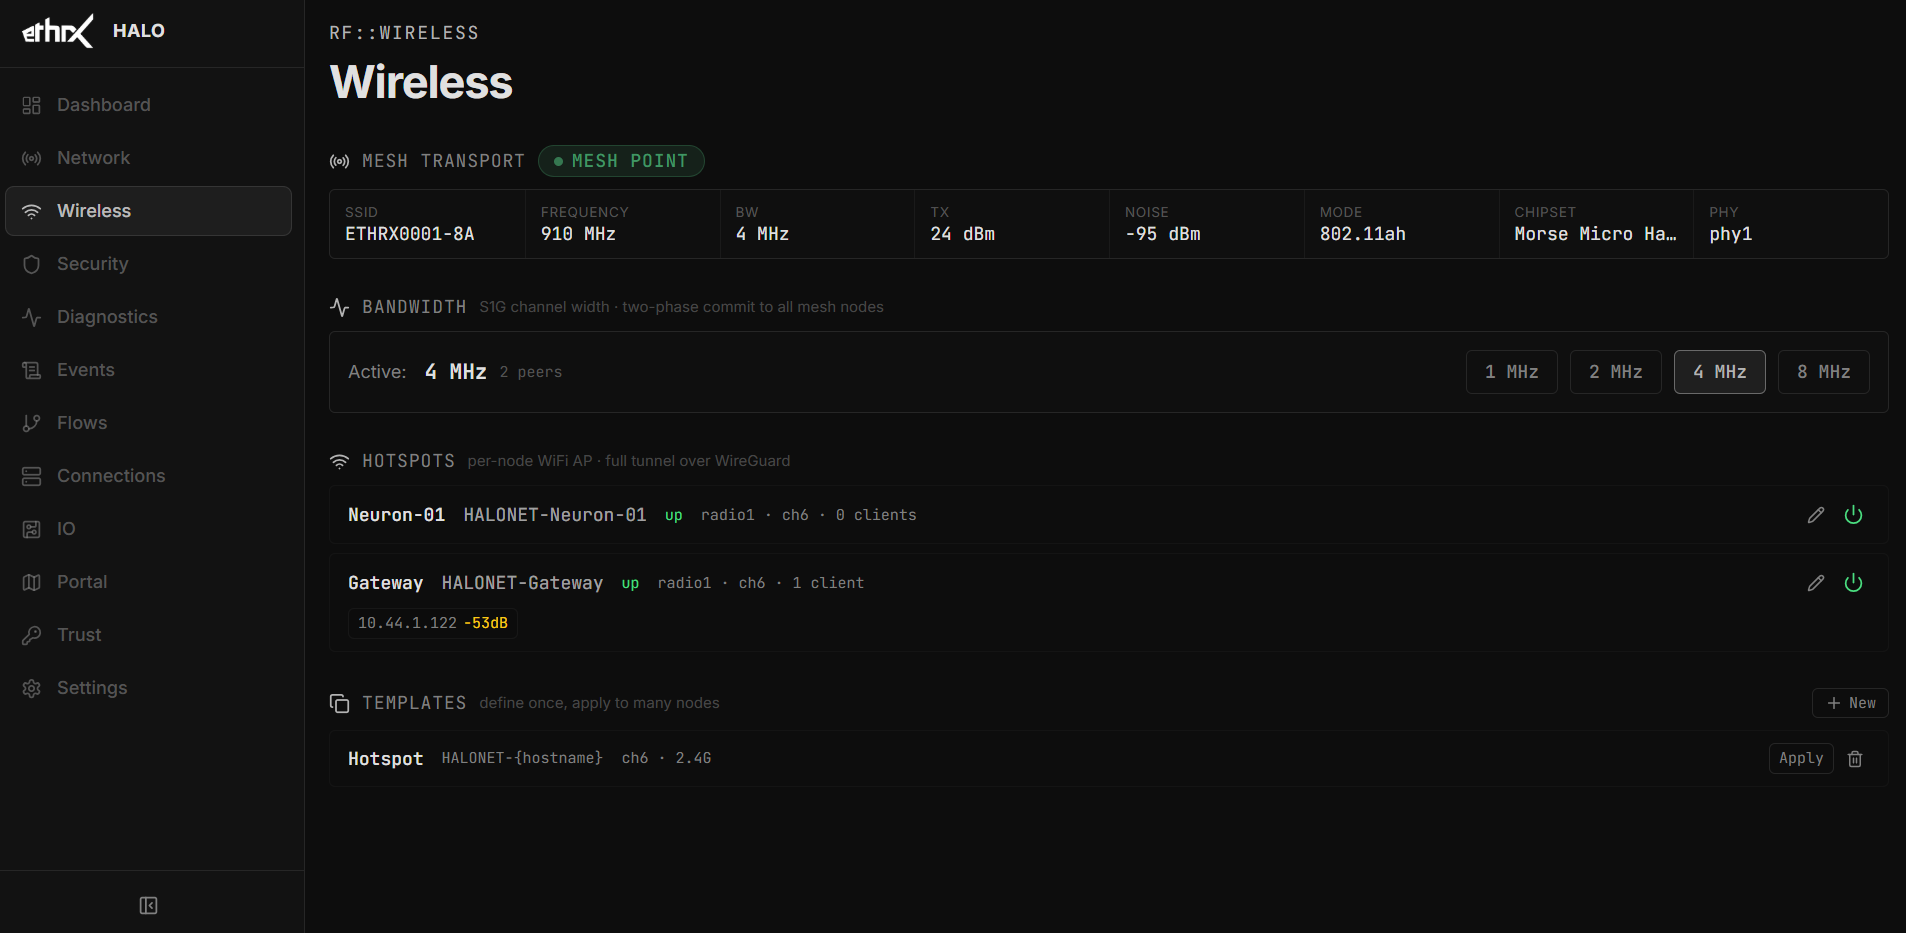Image resolution: width=1906 pixels, height=933 pixels.
Task: Select 1 MHz bandwidth
Action: click(x=1512, y=372)
